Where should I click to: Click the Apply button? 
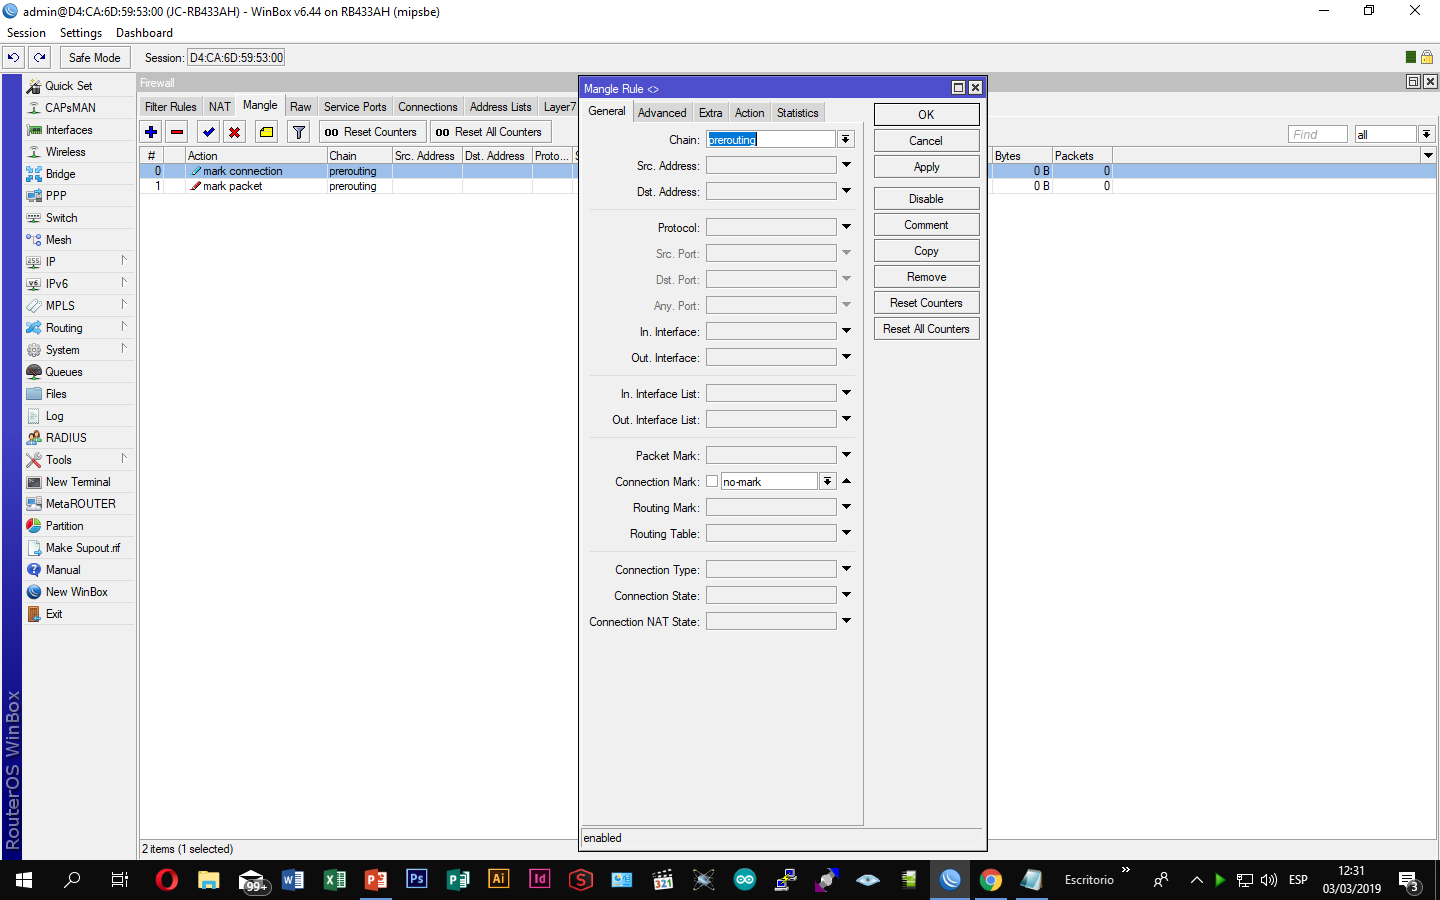[x=926, y=167]
